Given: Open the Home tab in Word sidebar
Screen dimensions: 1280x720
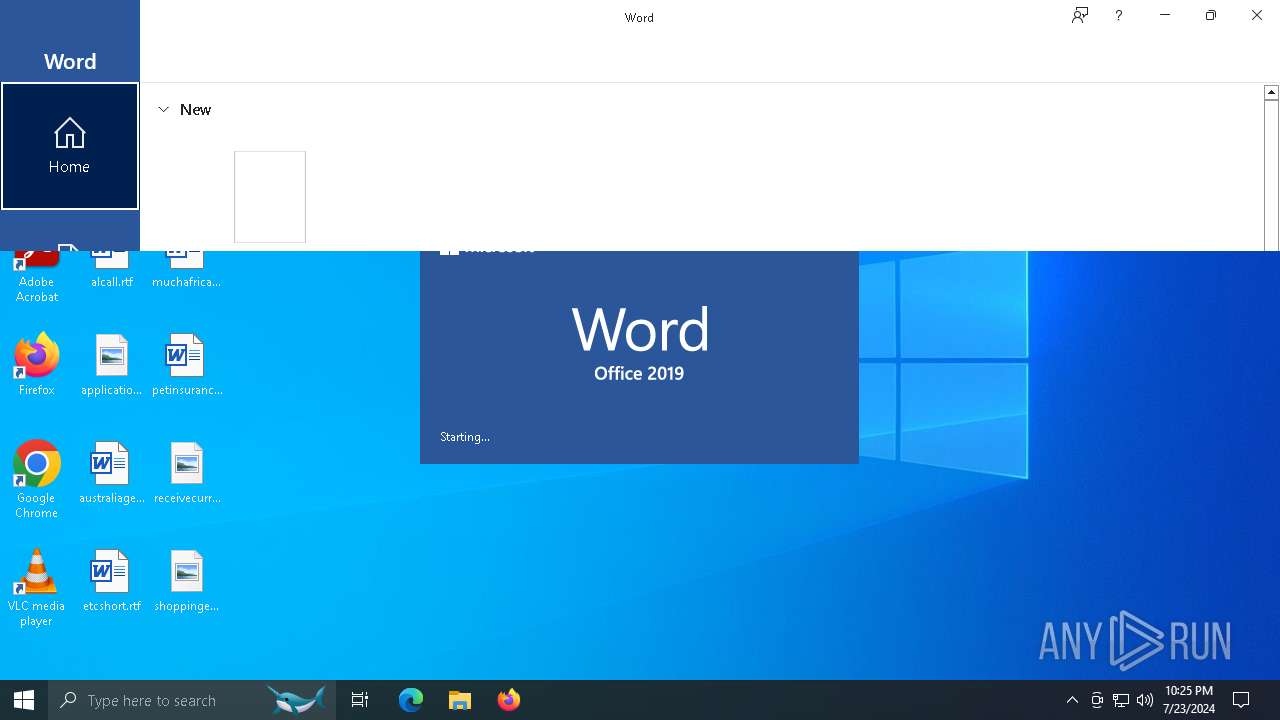Looking at the screenshot, I should coord(70,146).
